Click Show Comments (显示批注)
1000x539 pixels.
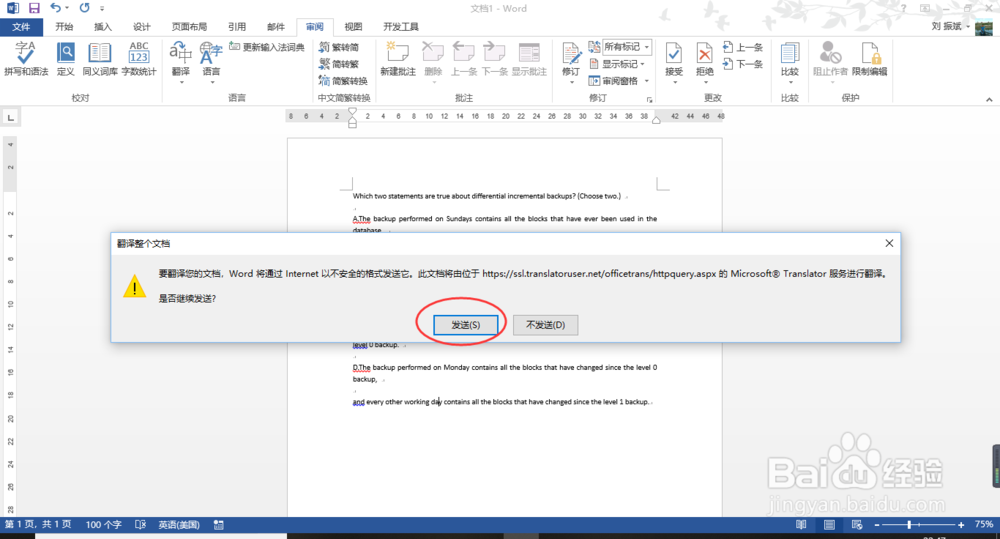click(x=529, y=59)
